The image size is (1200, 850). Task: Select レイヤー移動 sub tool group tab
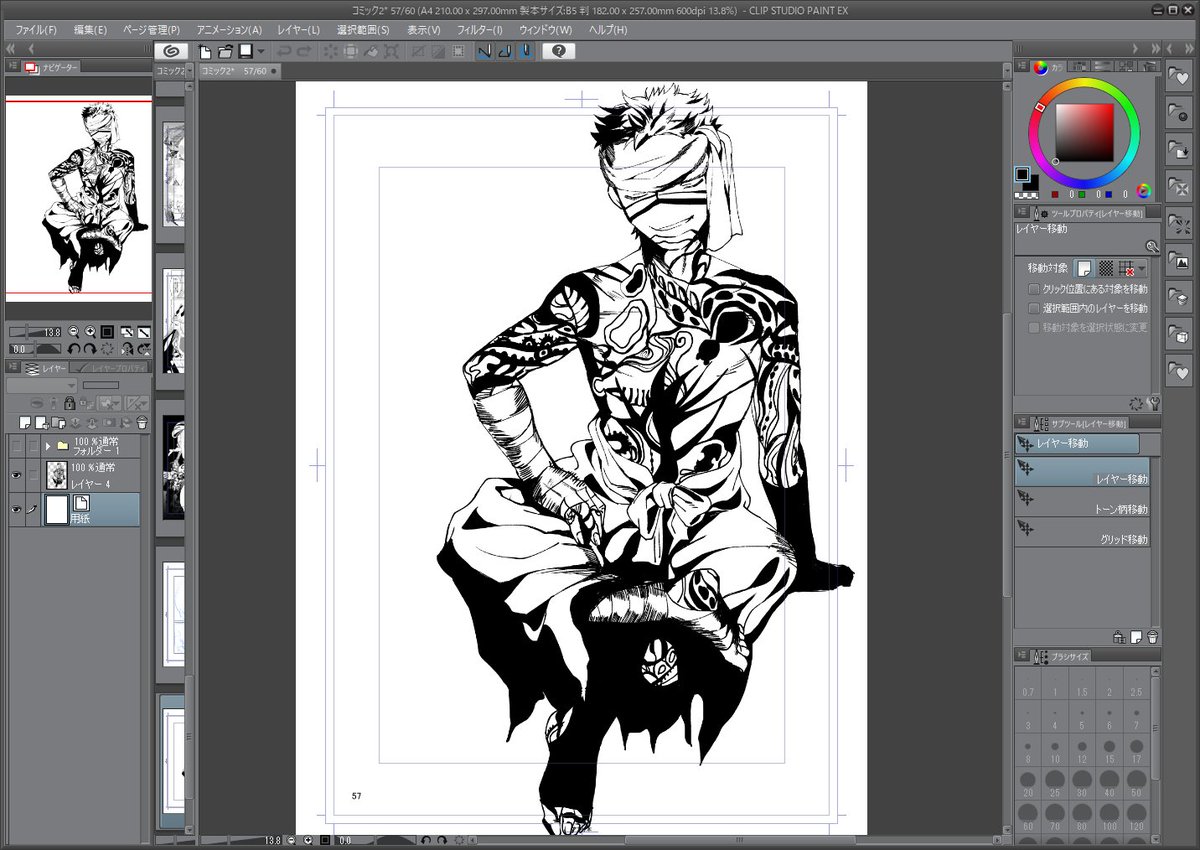pos(1076,443)
